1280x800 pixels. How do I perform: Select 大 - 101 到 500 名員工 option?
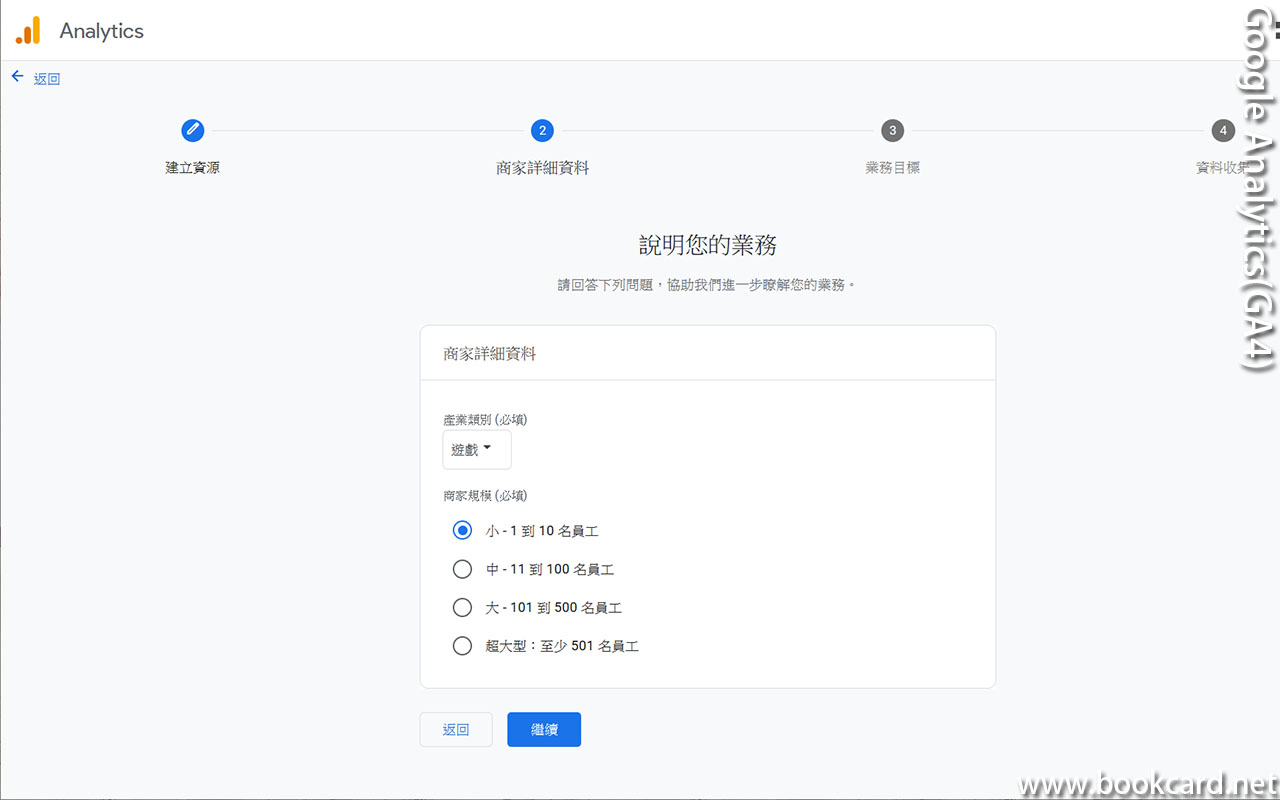[462, 607]
